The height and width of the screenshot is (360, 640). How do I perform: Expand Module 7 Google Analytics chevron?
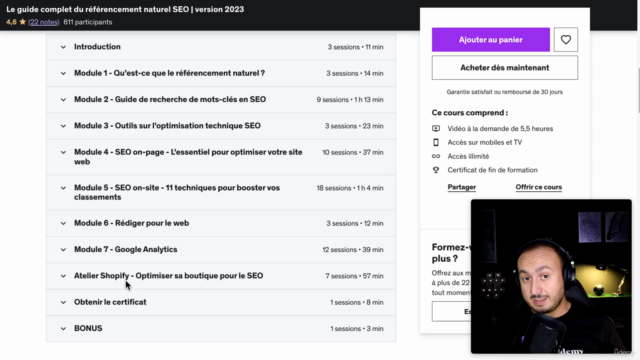63,250
